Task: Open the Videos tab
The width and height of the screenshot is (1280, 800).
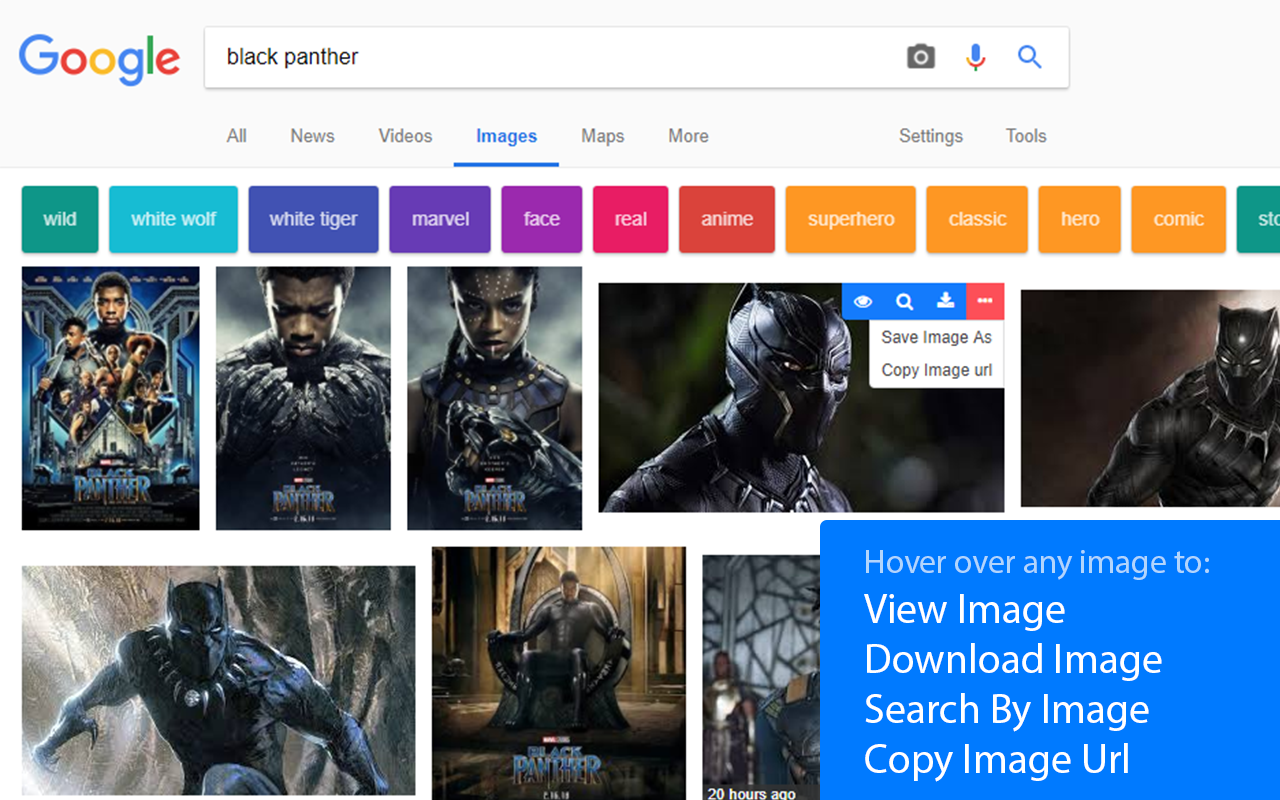Action: pos(405,136)
